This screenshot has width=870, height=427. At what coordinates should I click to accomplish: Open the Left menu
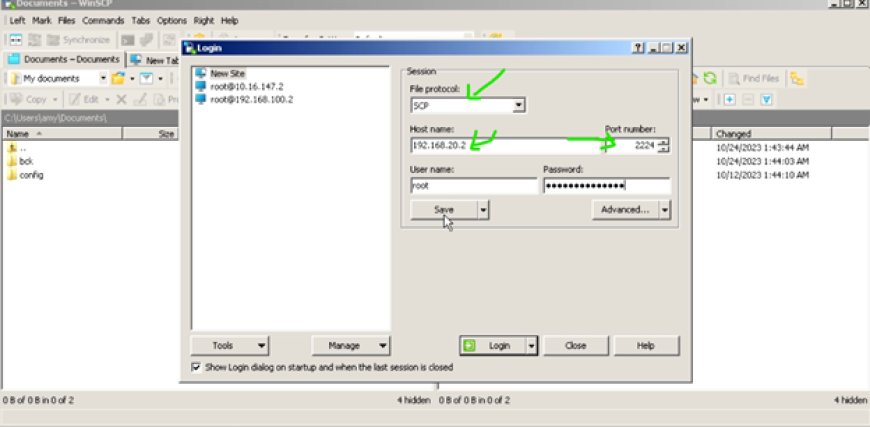(17, 21)
